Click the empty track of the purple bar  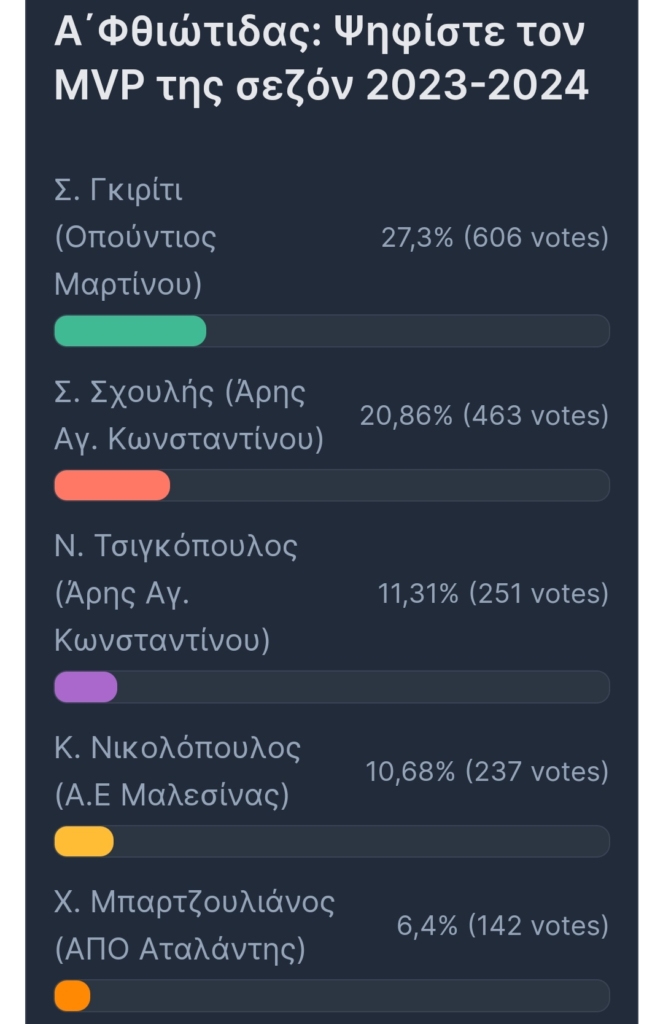coord(364,687)
